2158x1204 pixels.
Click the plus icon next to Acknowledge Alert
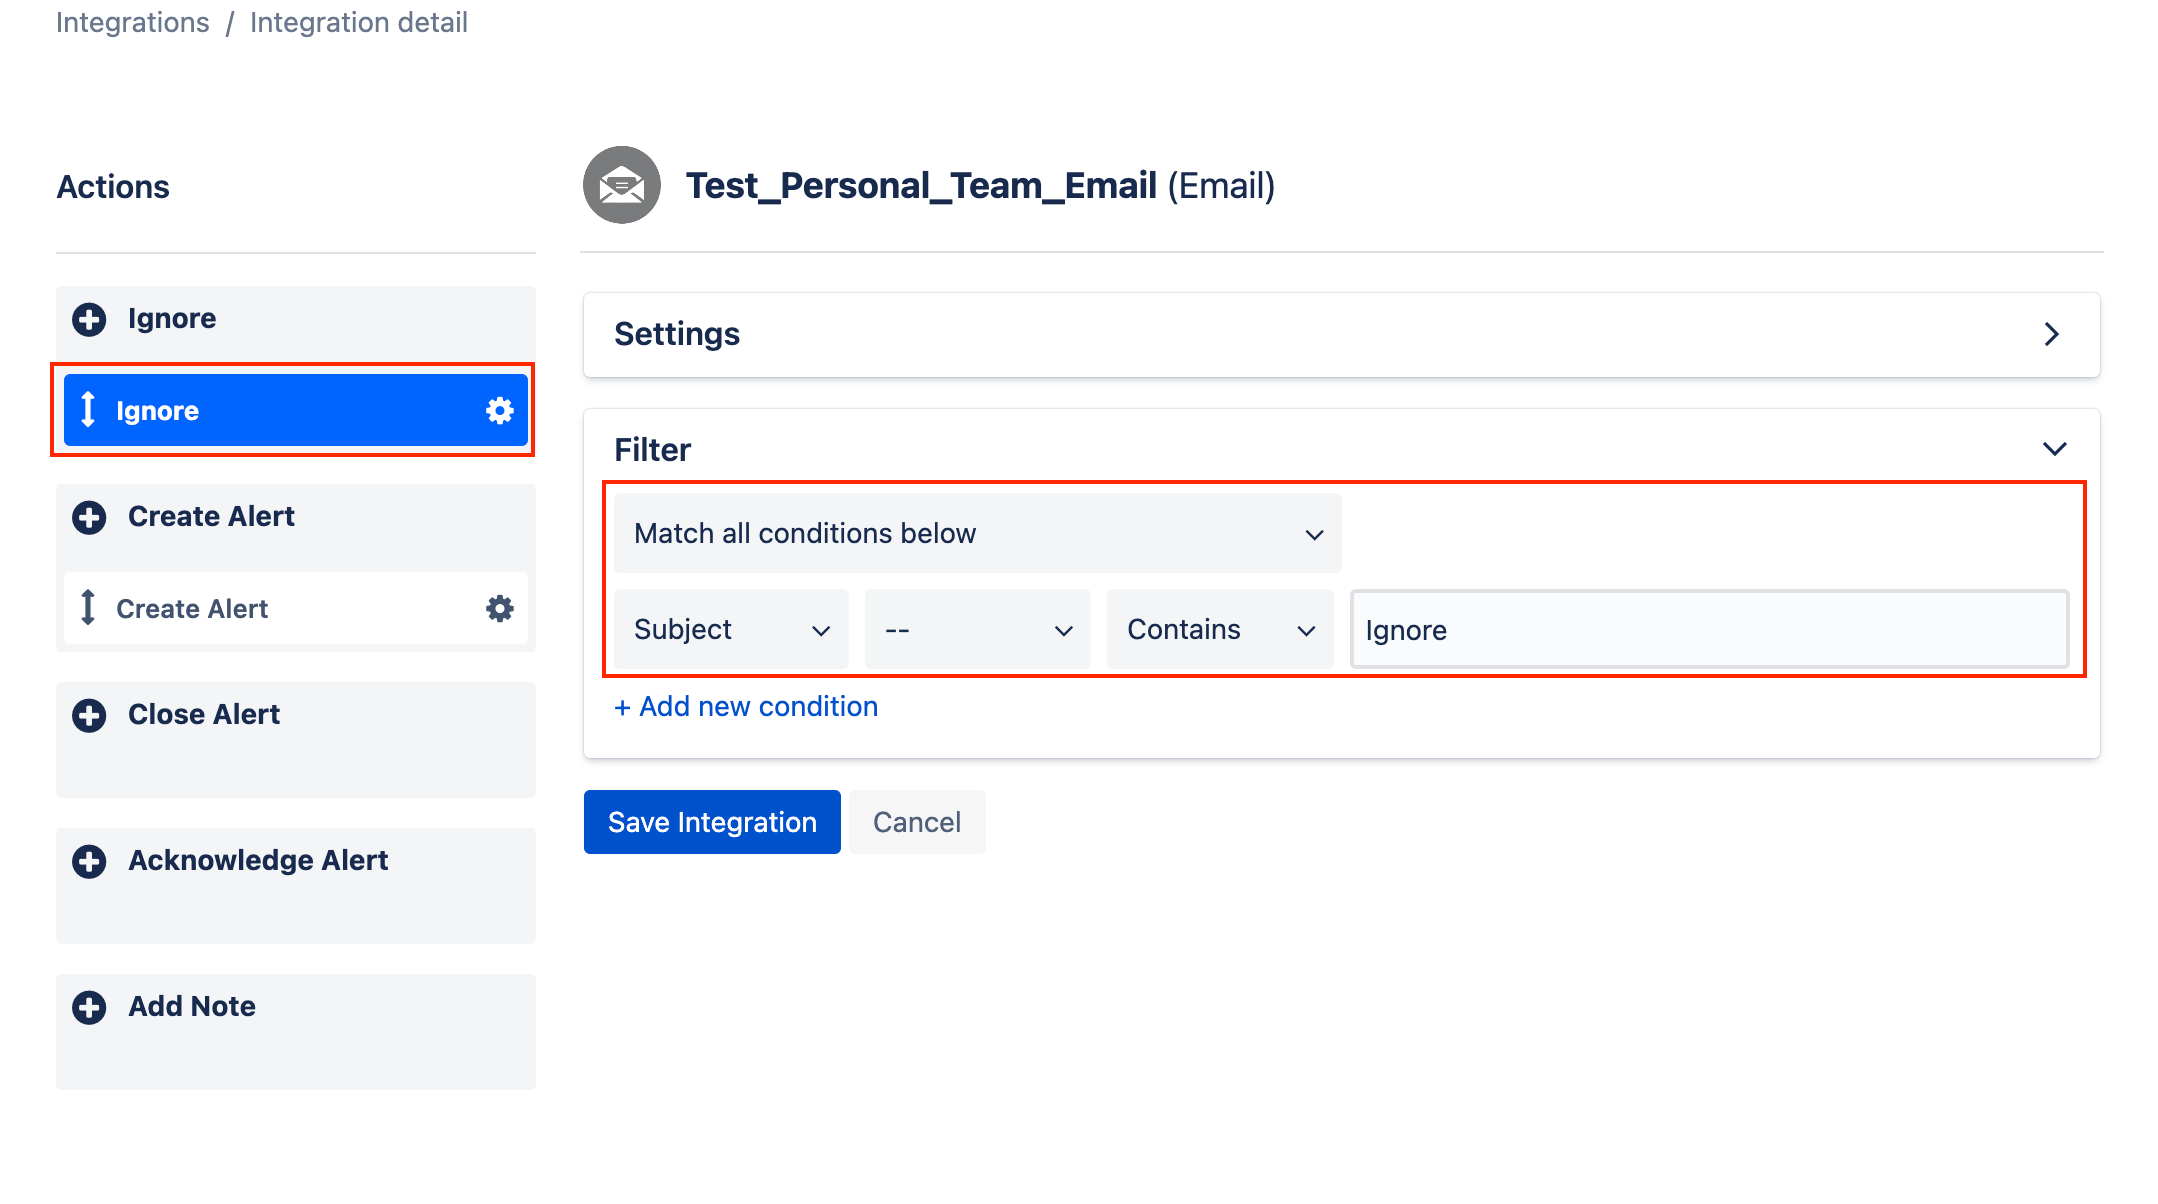pos(89,862)
